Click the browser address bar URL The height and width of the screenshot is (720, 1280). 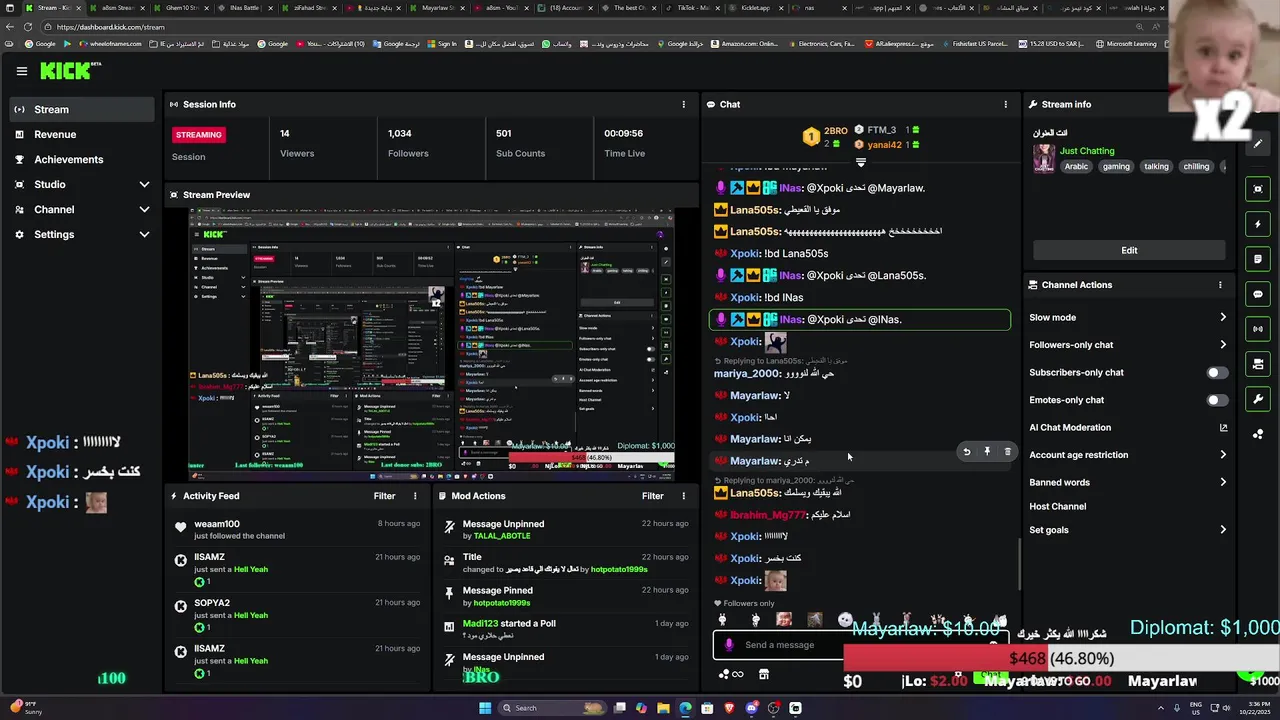[x=111, y=27]
